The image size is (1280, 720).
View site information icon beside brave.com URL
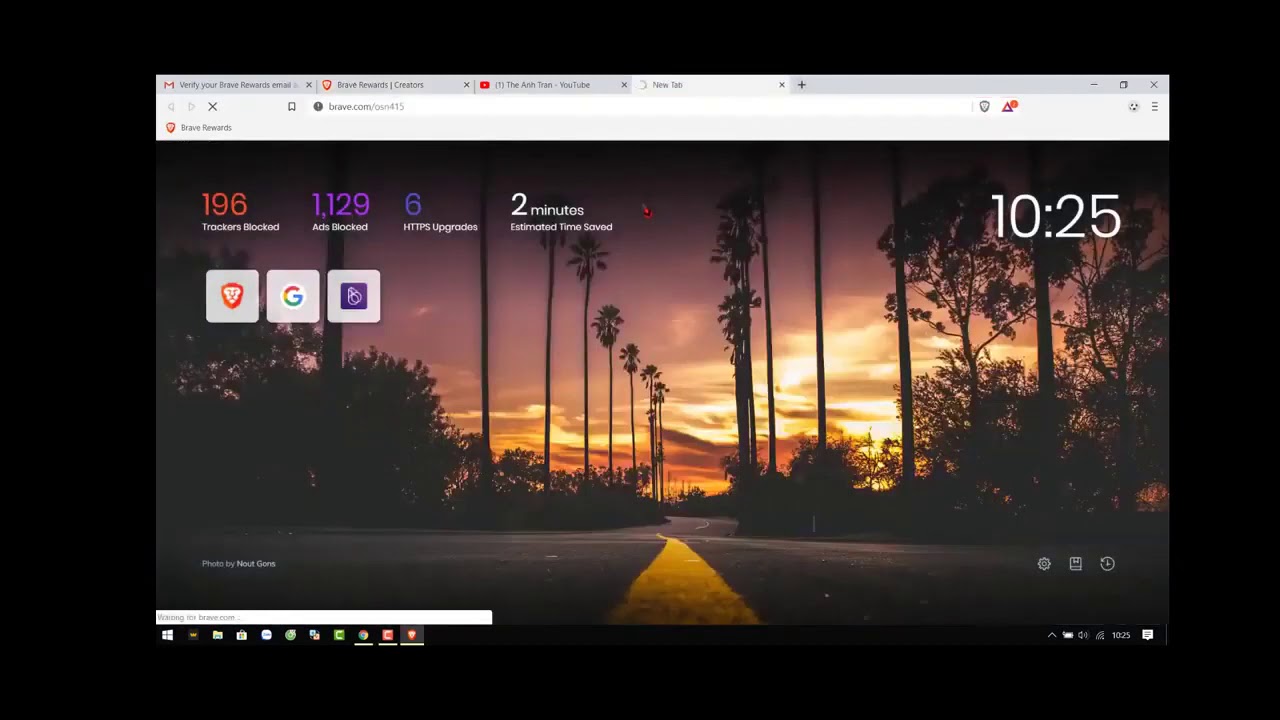[318, 106]
